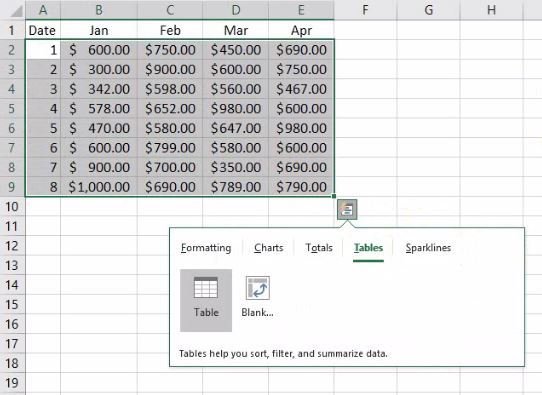Select column F header
The height and width of the screenshot is (395, 542).
365,10
